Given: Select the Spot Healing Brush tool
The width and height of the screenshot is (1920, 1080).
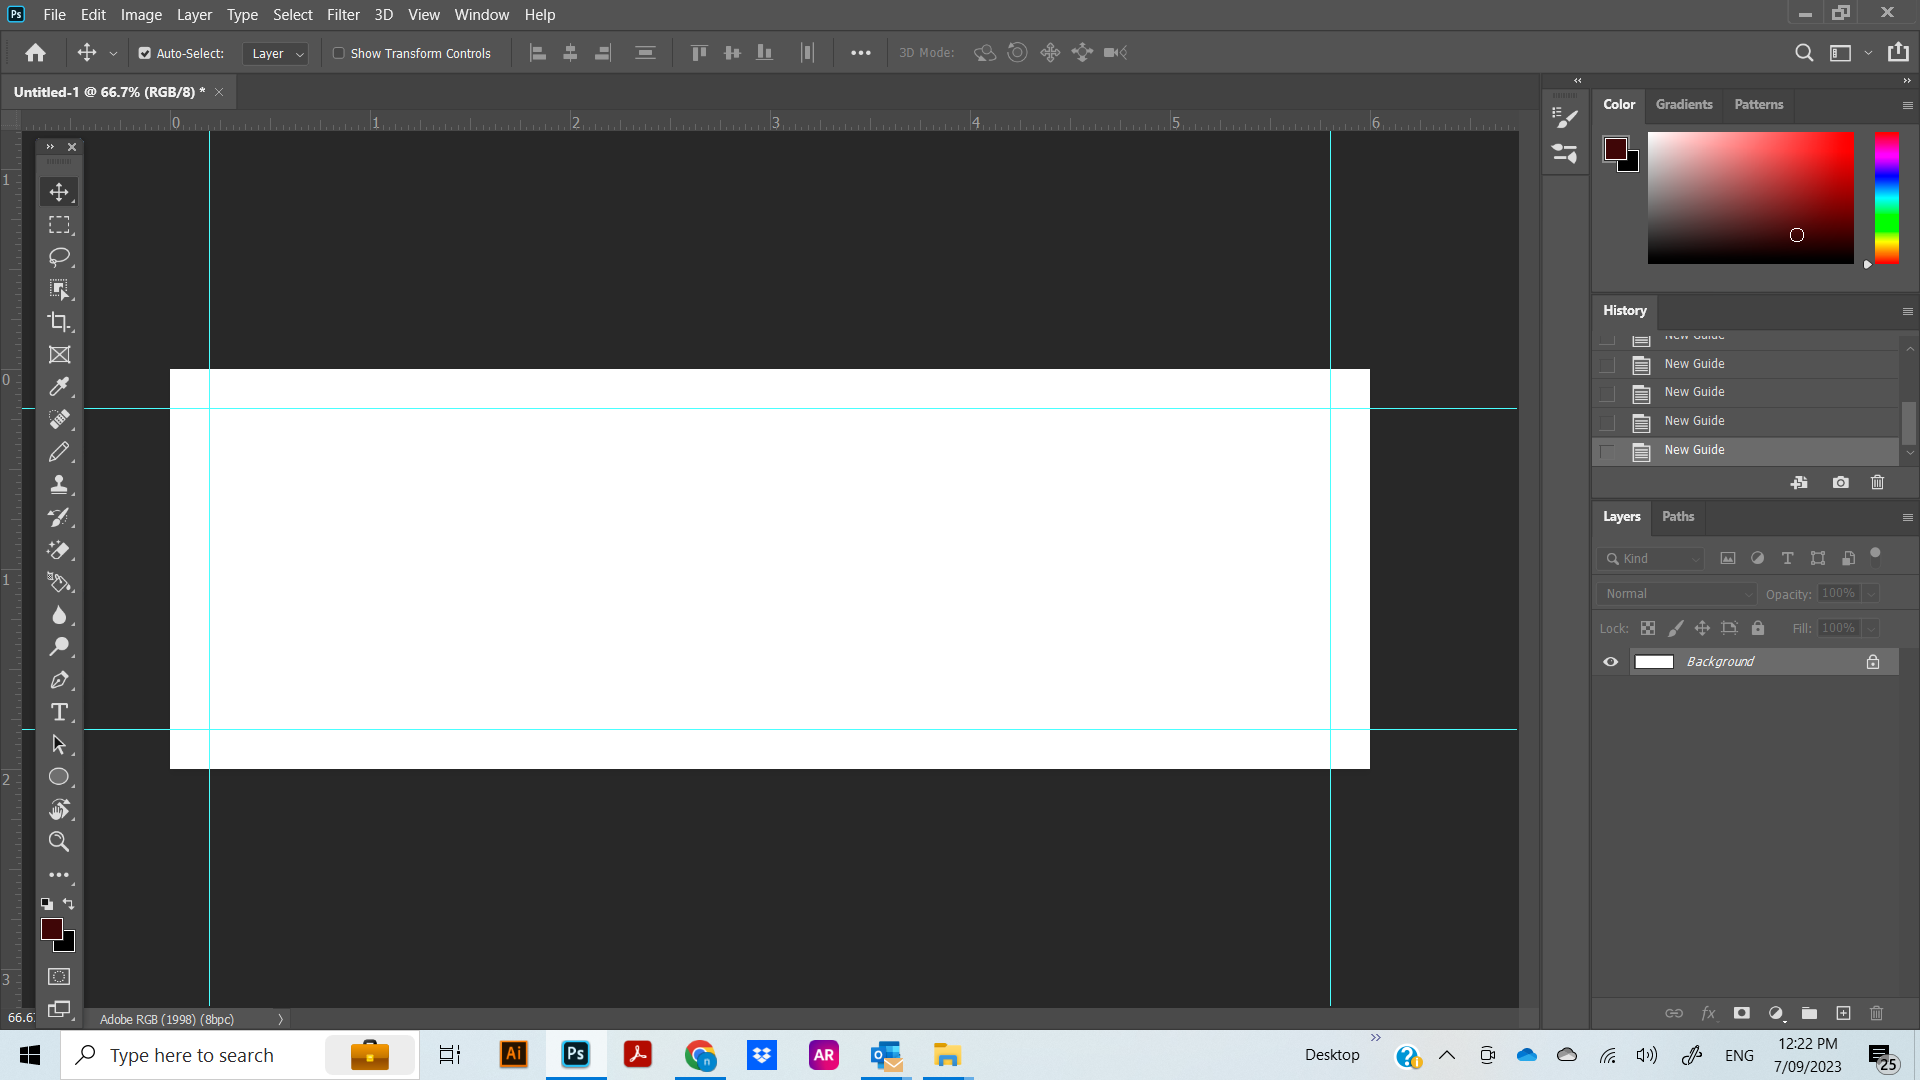Looking at the screenshot, I should click(59, 420).
